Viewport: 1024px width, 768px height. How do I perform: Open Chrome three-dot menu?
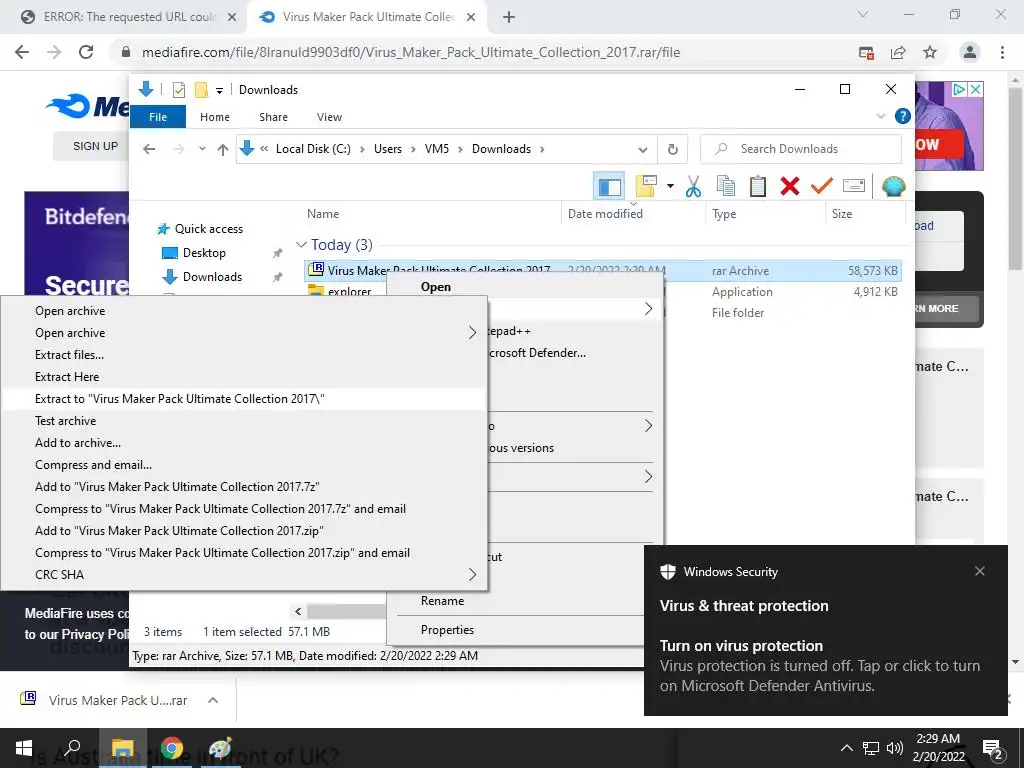point(1002,52)
